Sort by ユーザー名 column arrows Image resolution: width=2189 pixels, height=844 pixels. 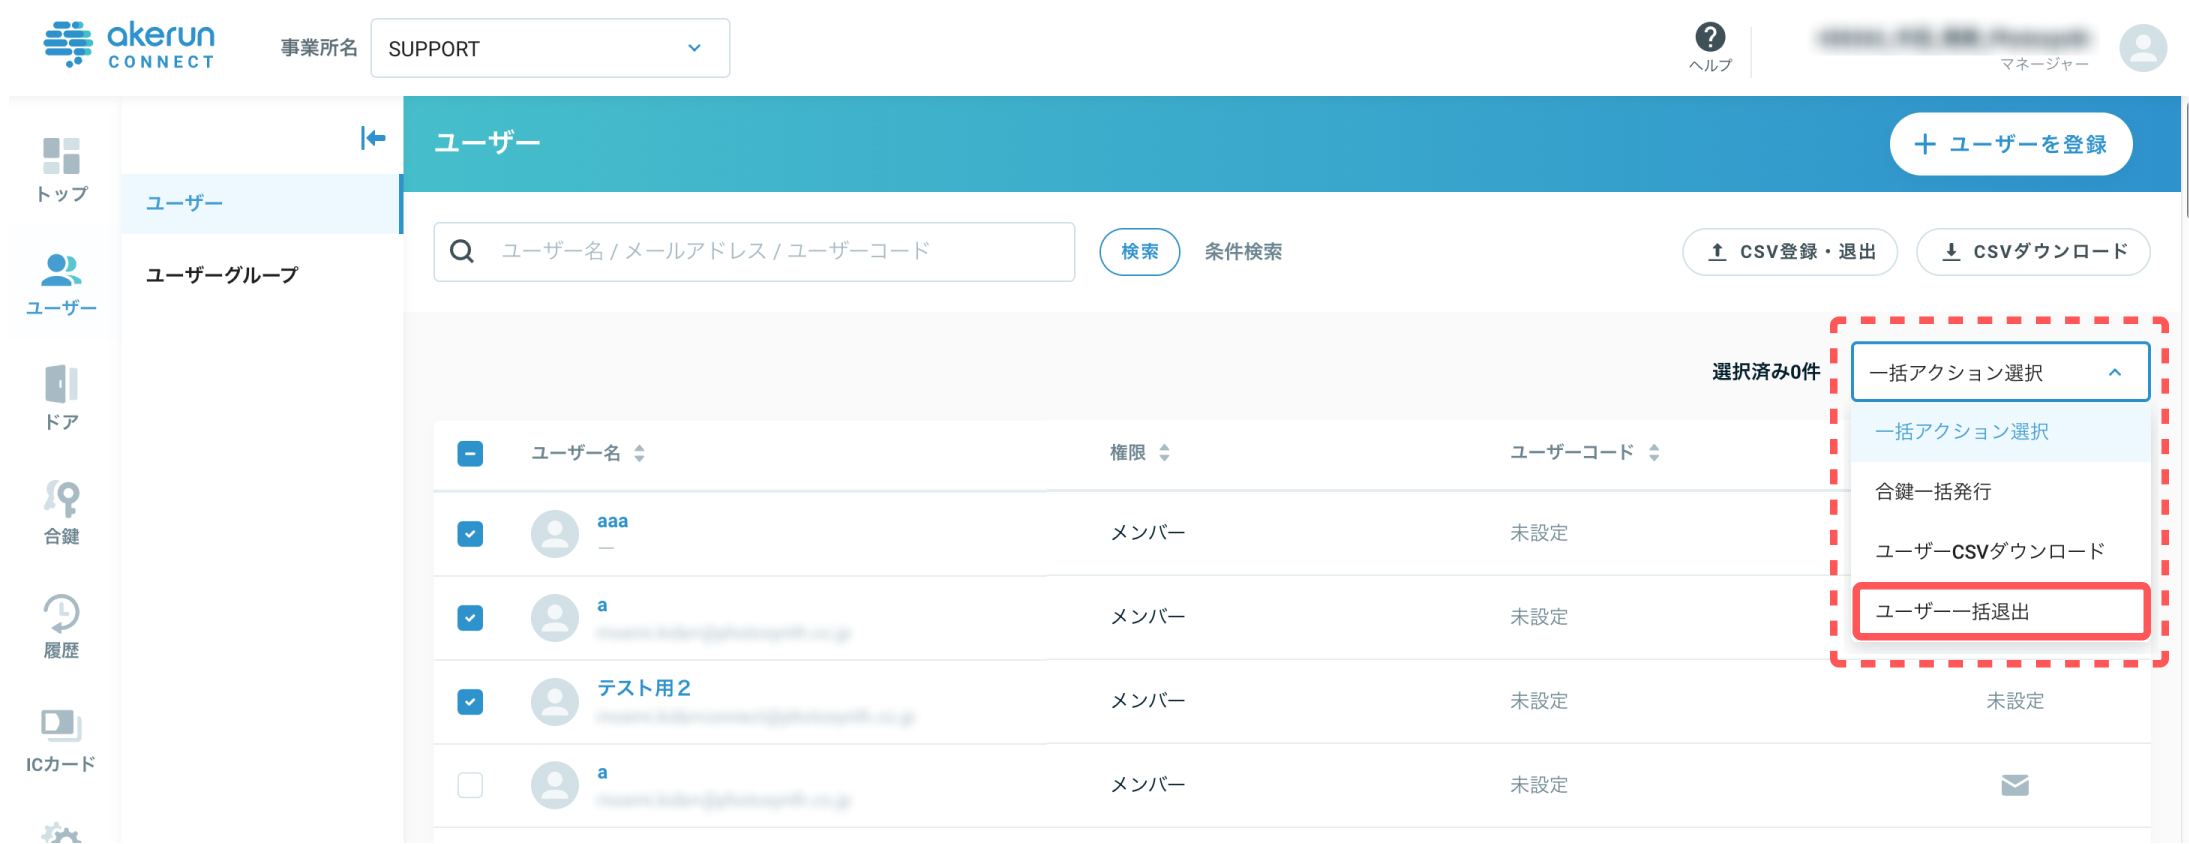click(640, 453)
